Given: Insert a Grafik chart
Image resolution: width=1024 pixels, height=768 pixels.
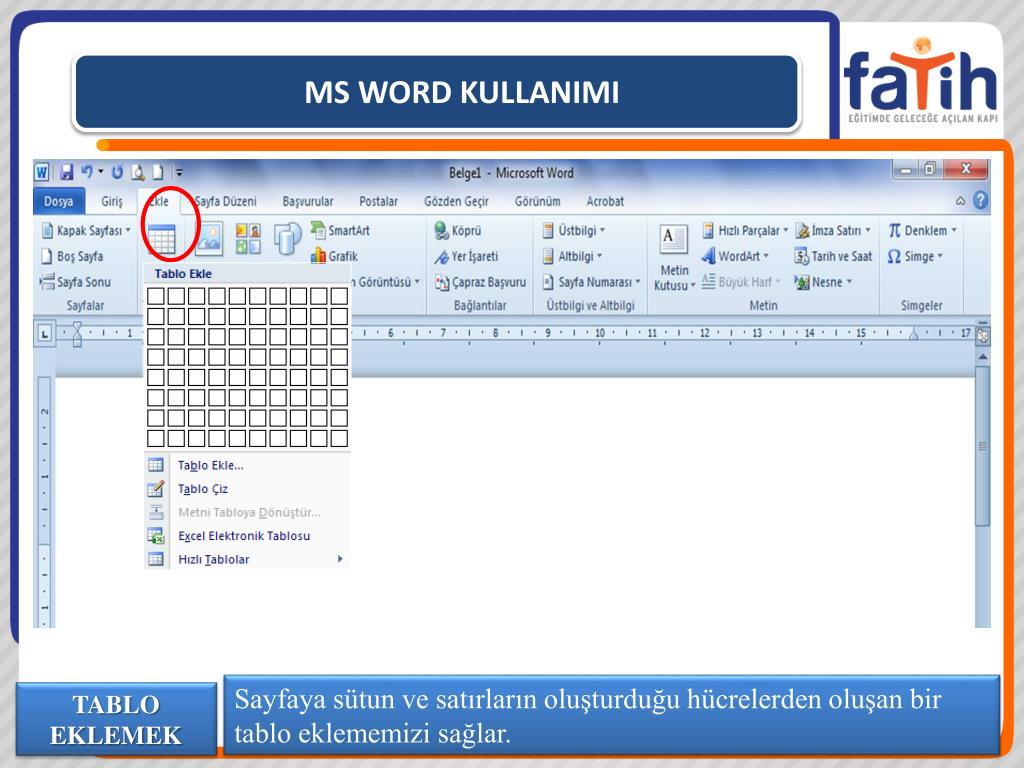Looking at the screenshot, I should pyautogui.click(x=335, y=256).
